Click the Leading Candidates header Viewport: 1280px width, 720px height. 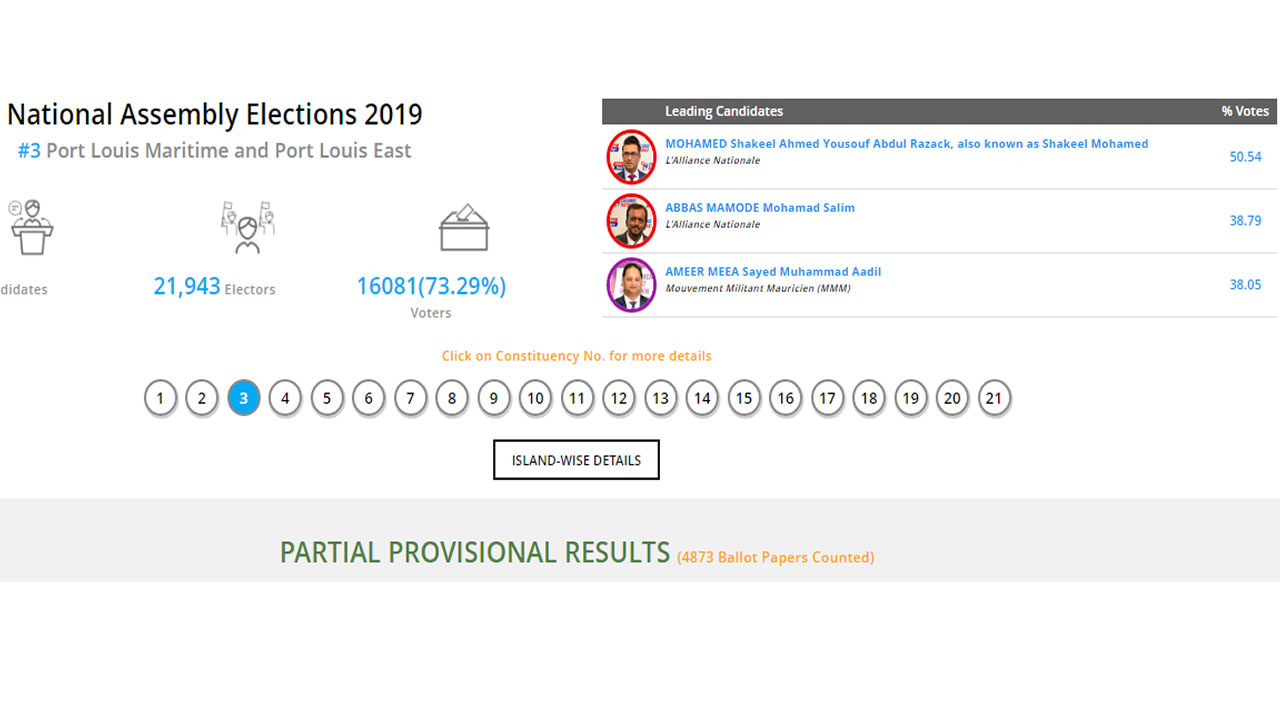pyautogui.click(x=724, y=111)
